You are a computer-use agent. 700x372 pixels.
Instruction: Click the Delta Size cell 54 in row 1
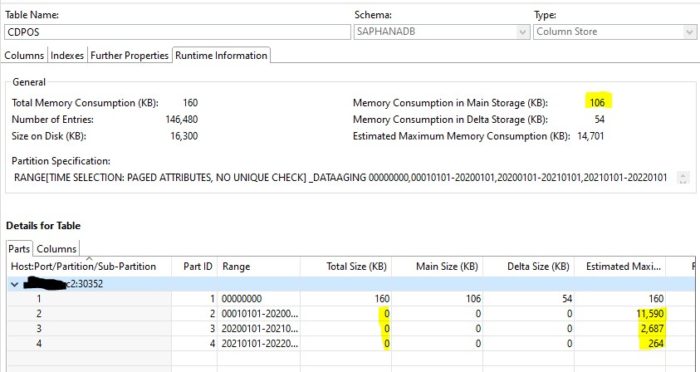[567, 299]
